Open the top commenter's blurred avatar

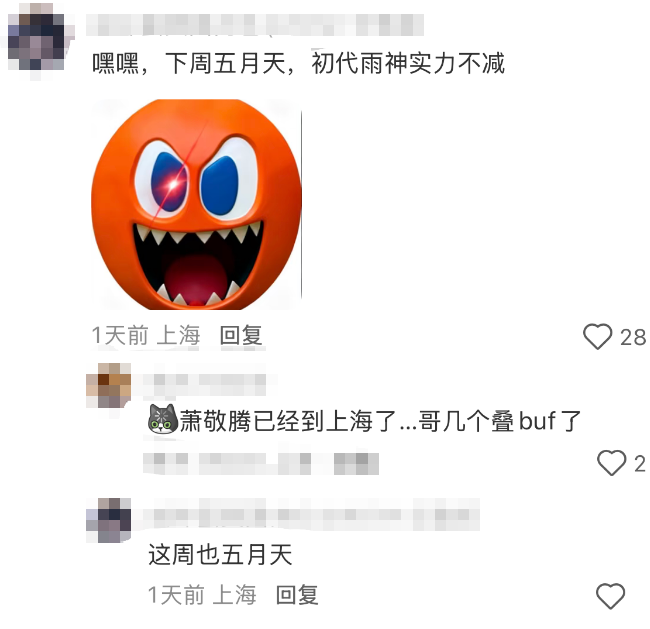pos(37,41)
